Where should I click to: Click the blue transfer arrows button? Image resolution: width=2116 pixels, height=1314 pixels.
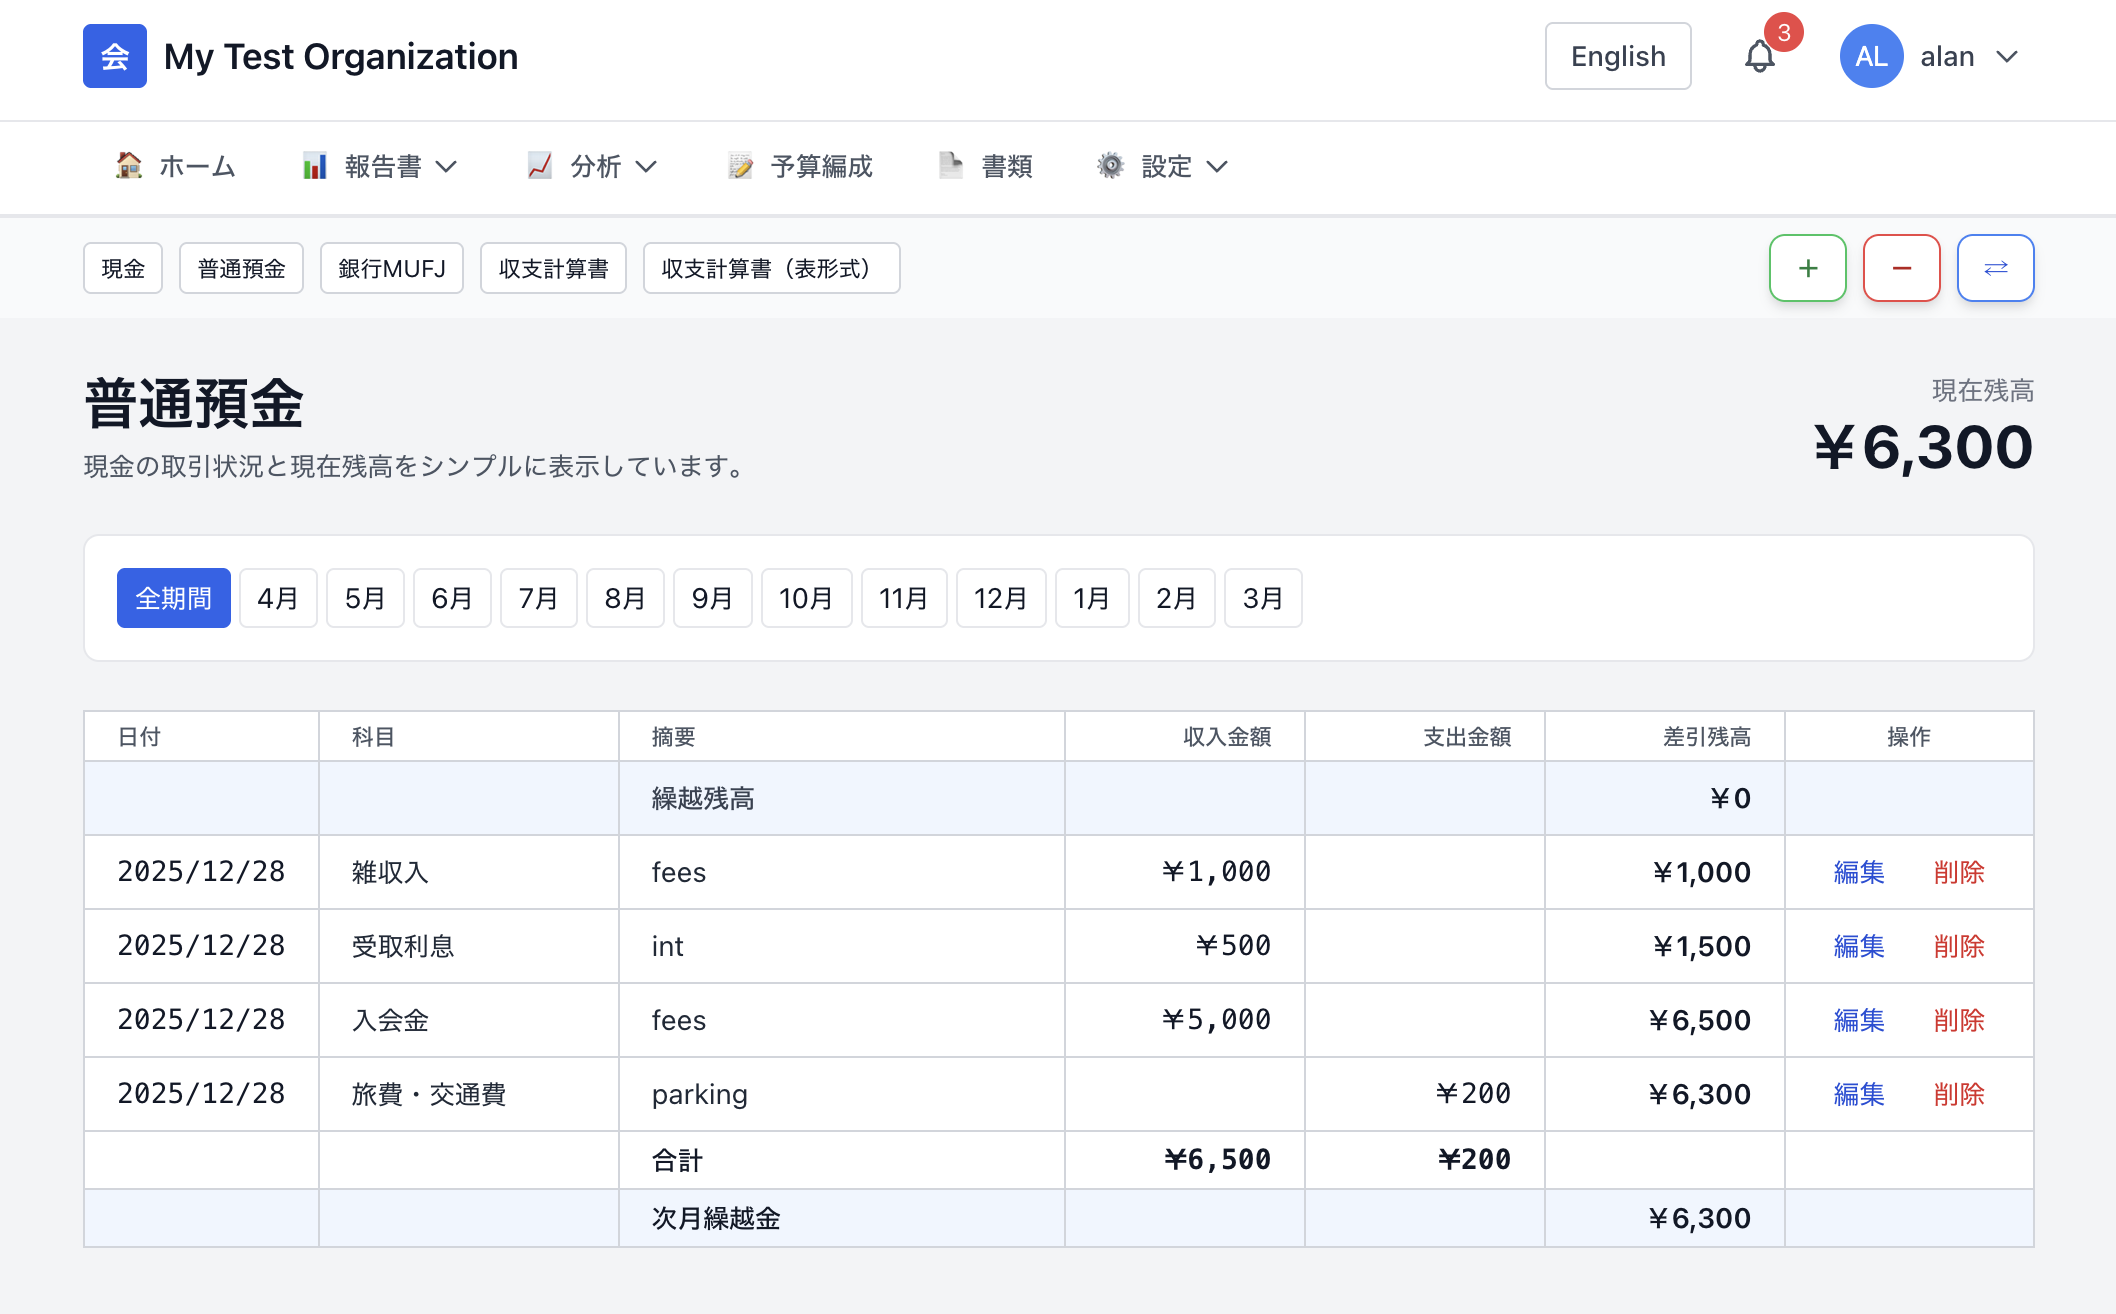1995,268
